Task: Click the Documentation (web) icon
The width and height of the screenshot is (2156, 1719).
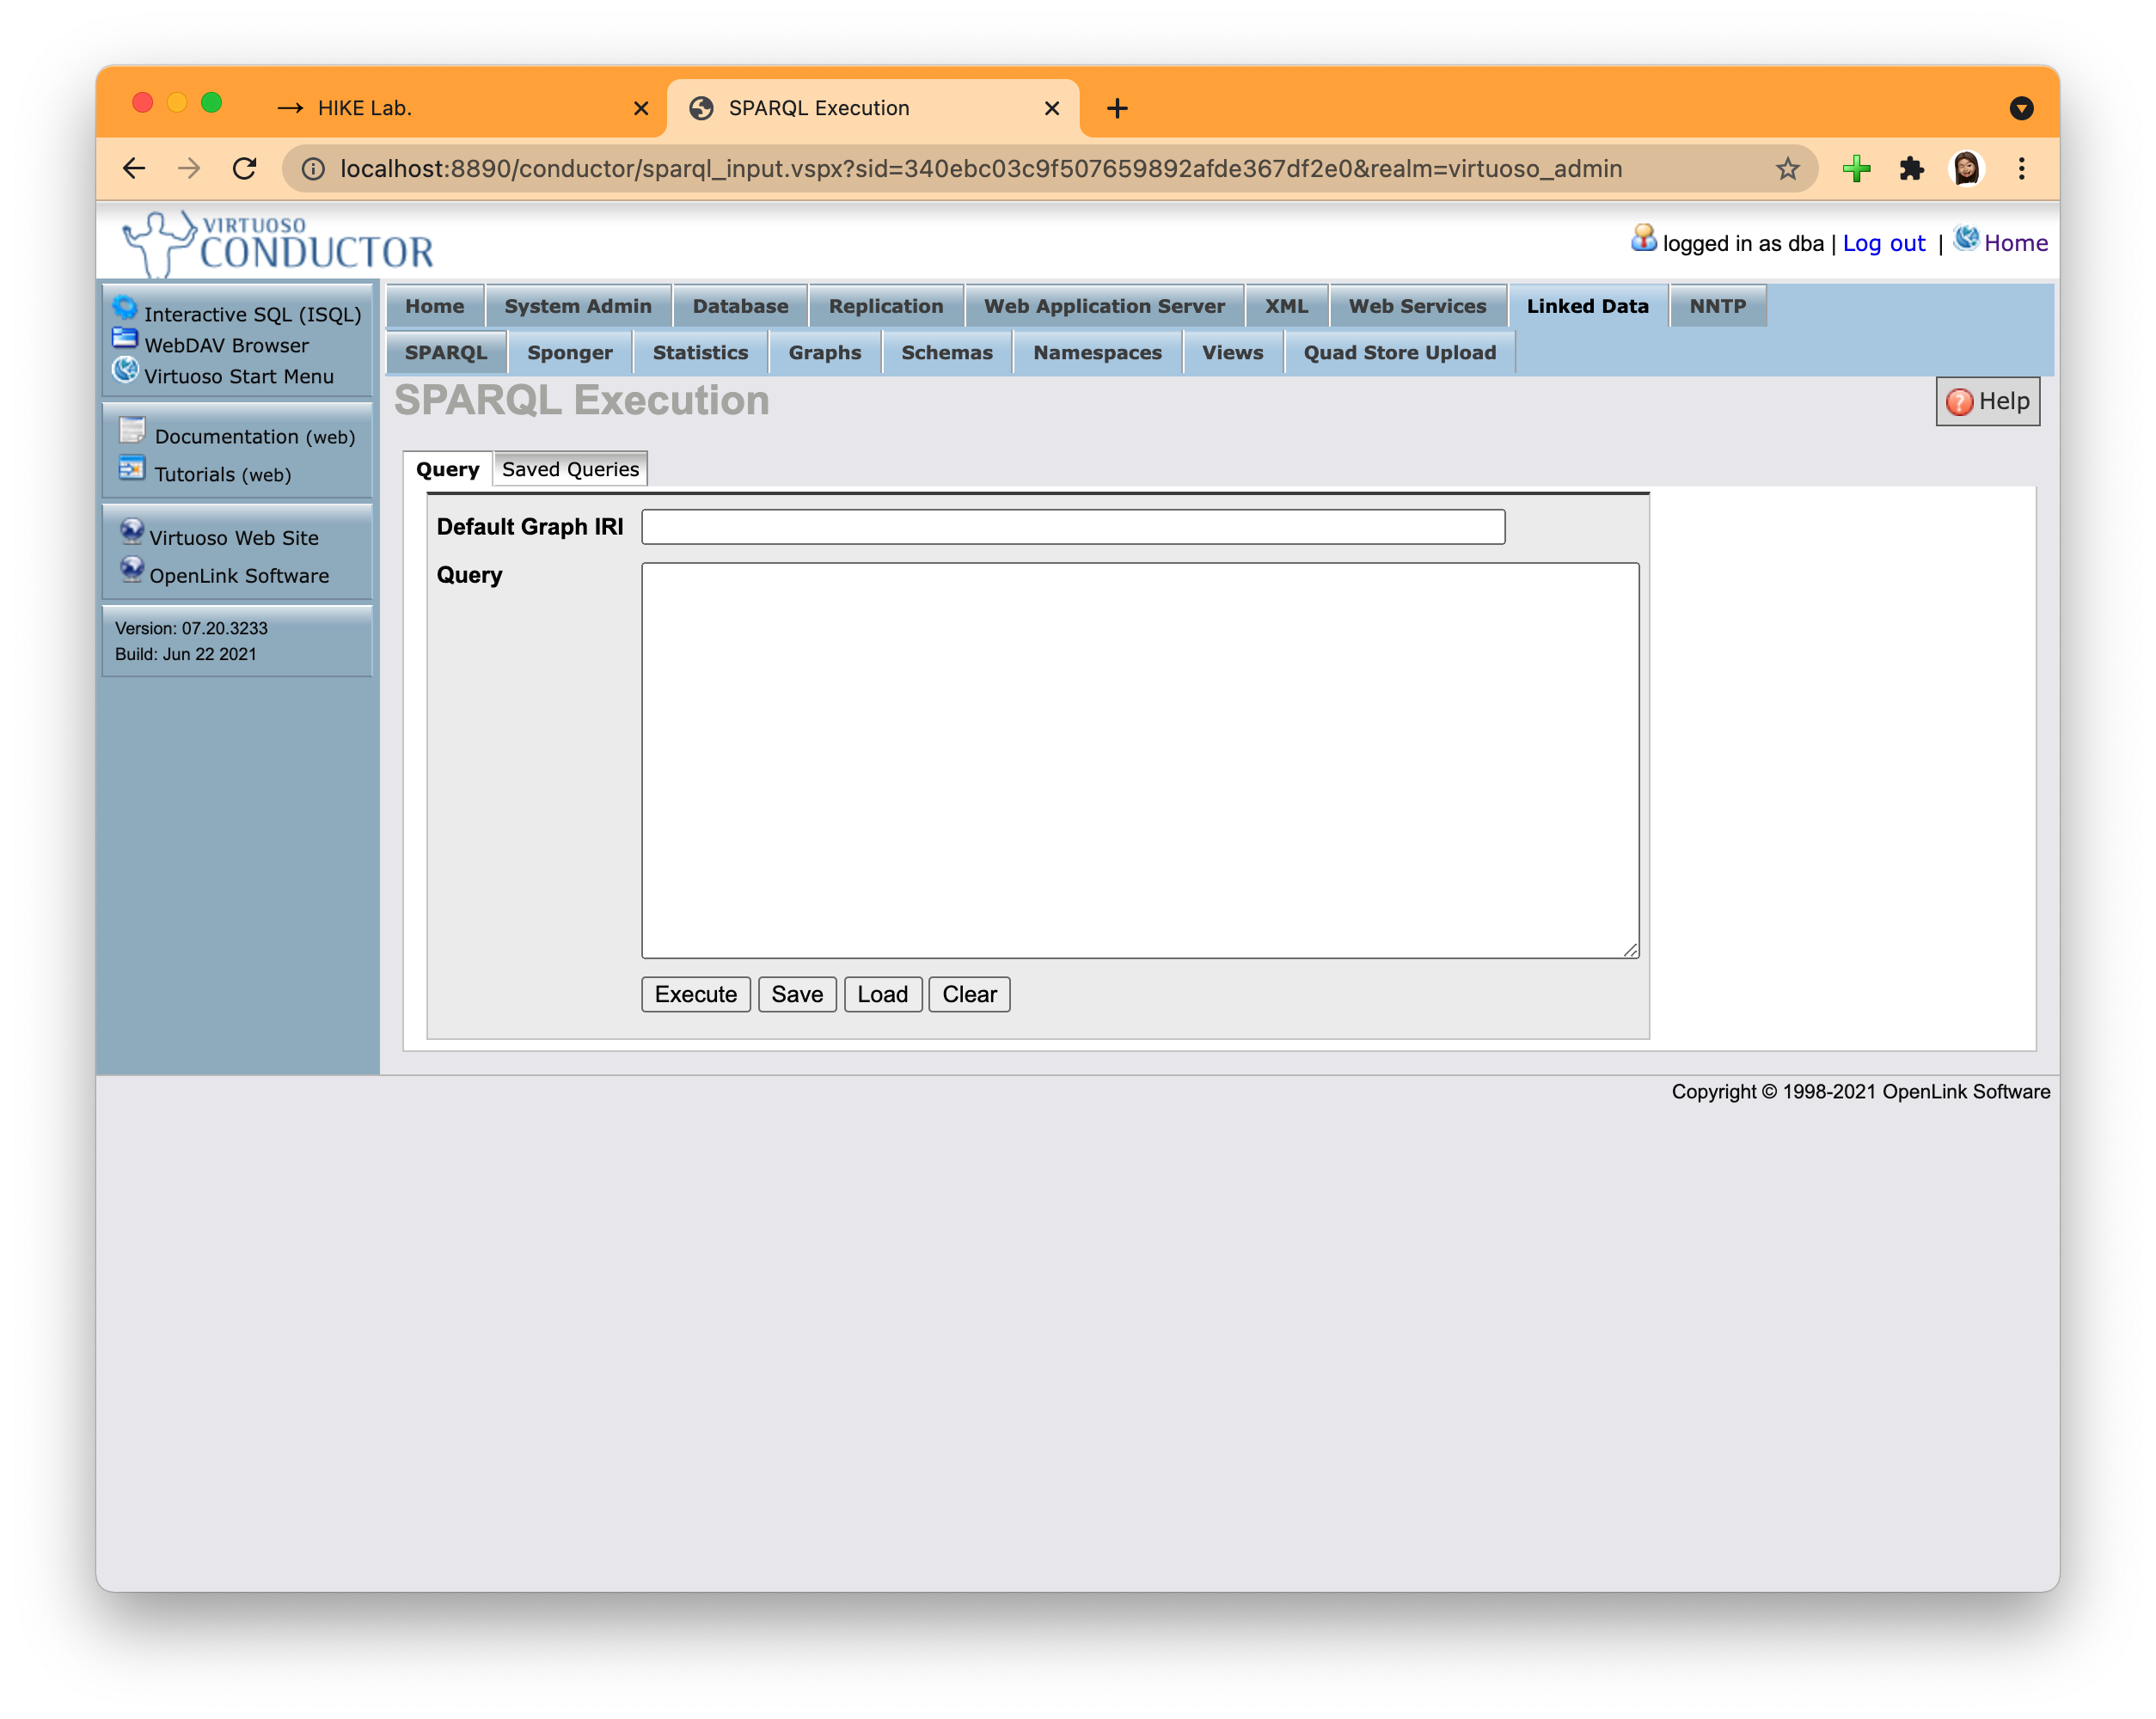Action: (x=132, y=430)
